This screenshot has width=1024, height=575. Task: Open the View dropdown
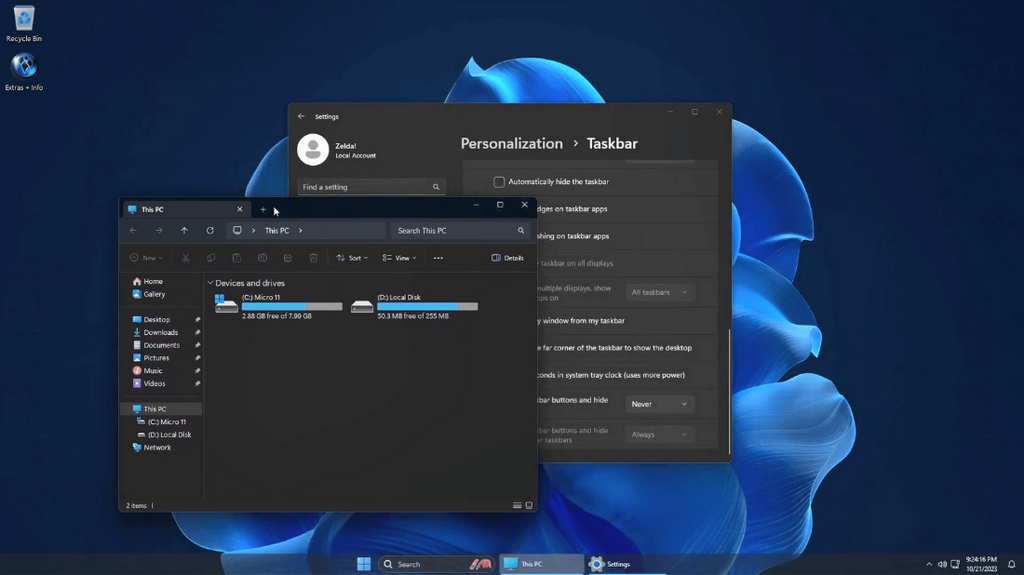point(399,258)
